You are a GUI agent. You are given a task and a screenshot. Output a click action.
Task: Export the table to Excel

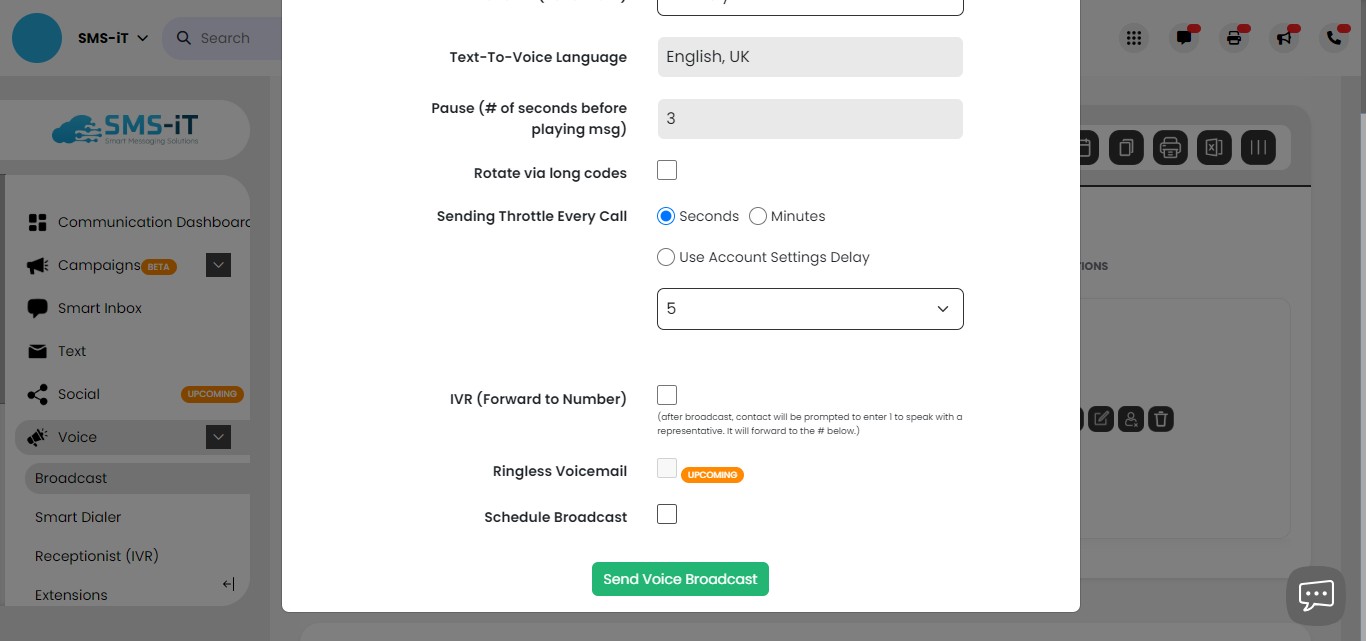[x=1214, y=147]
